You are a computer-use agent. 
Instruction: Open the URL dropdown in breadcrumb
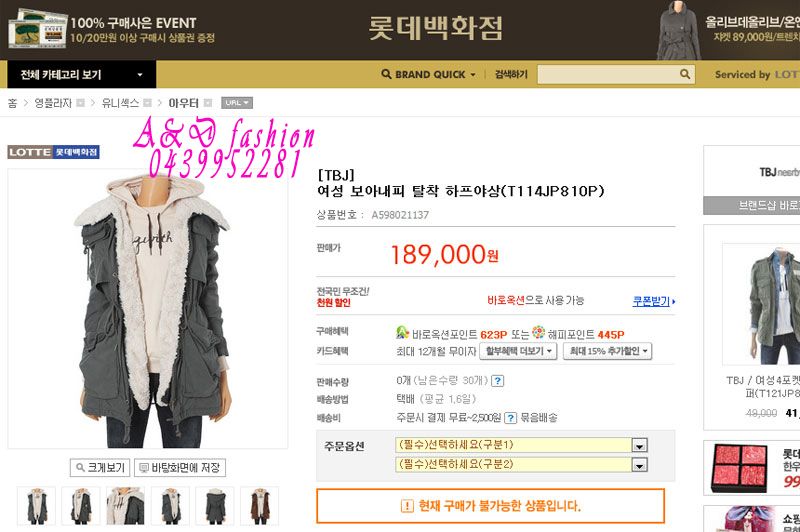click(x=237, y=103)
